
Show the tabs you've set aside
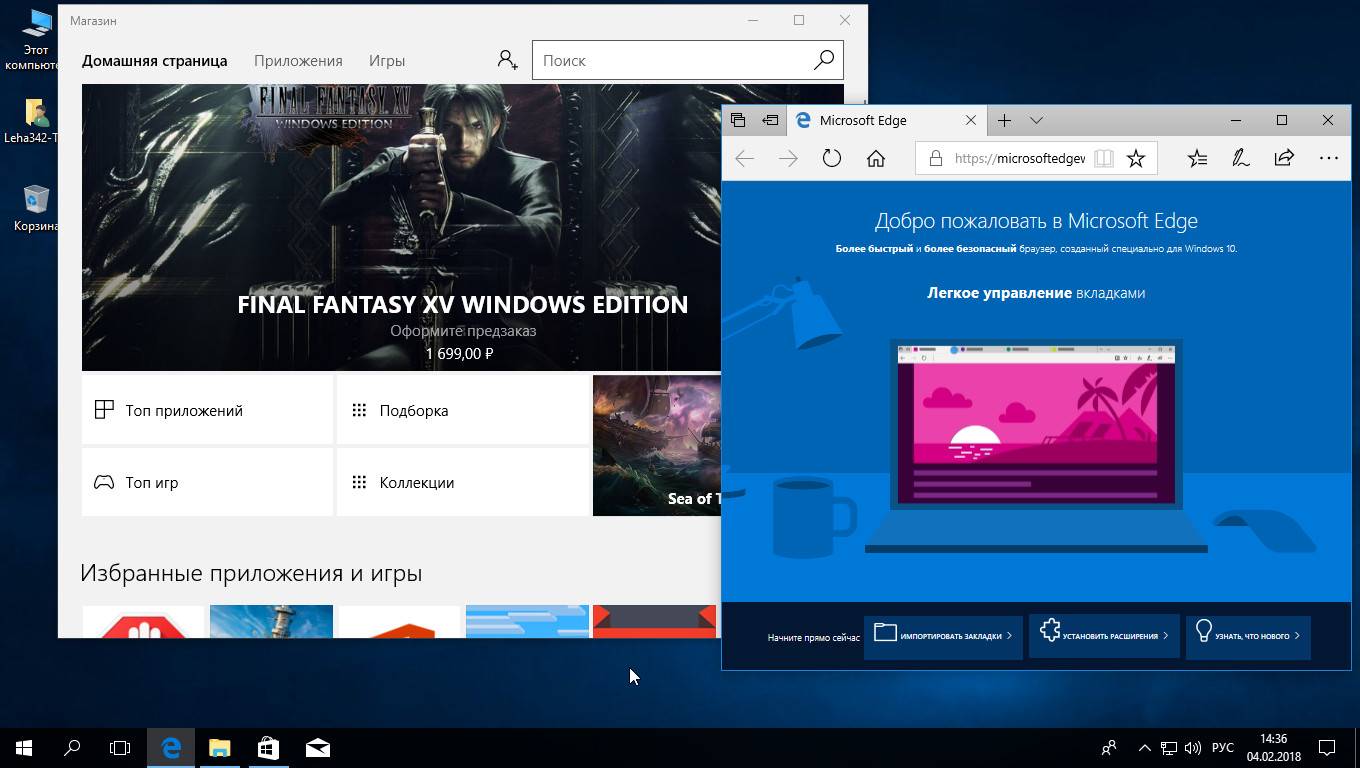[738, 120]
